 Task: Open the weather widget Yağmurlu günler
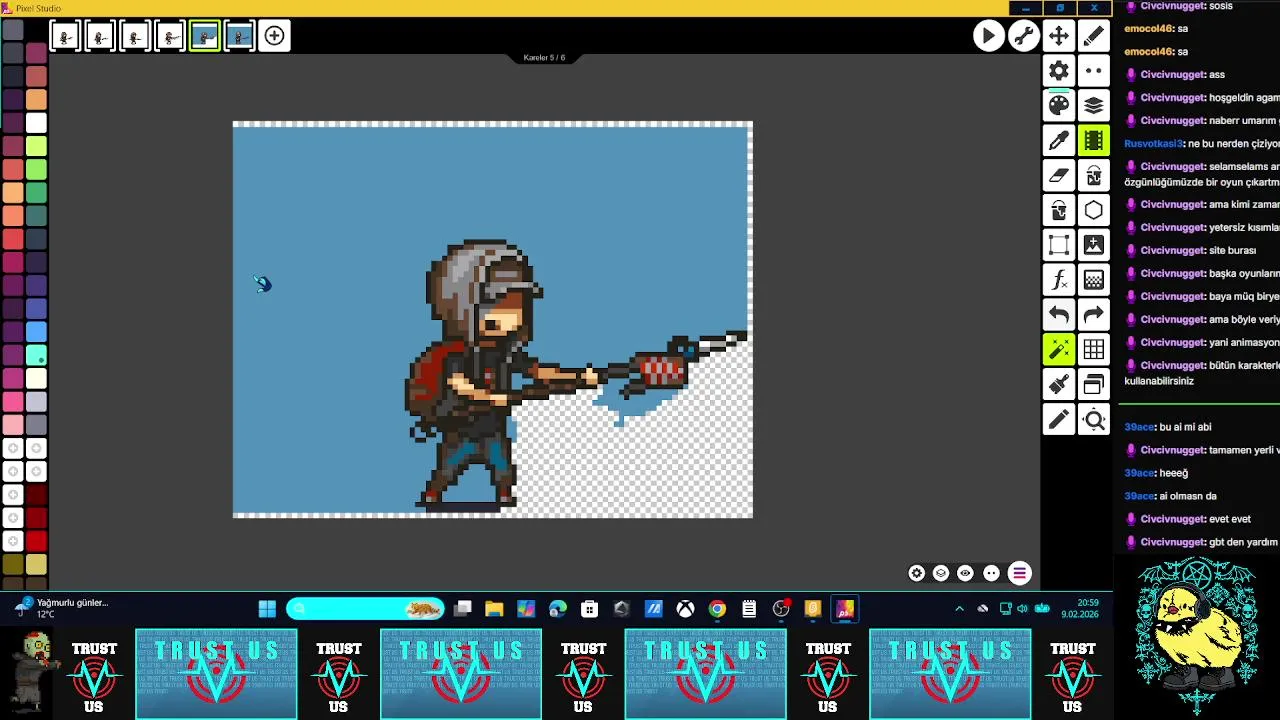[62, 608]
